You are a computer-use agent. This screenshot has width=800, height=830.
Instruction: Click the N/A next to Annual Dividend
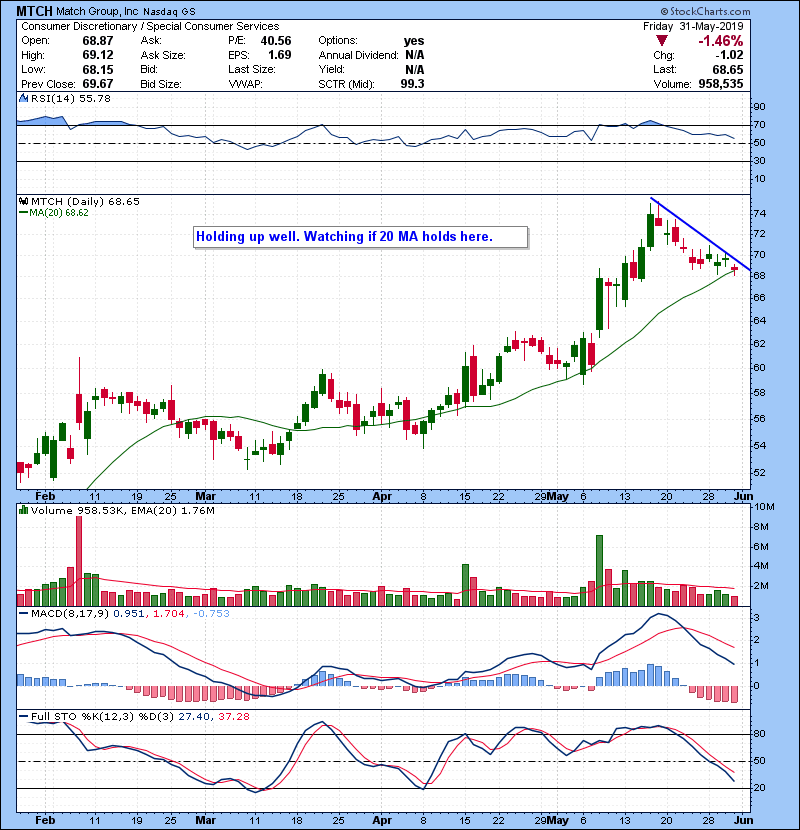(415, 55)
